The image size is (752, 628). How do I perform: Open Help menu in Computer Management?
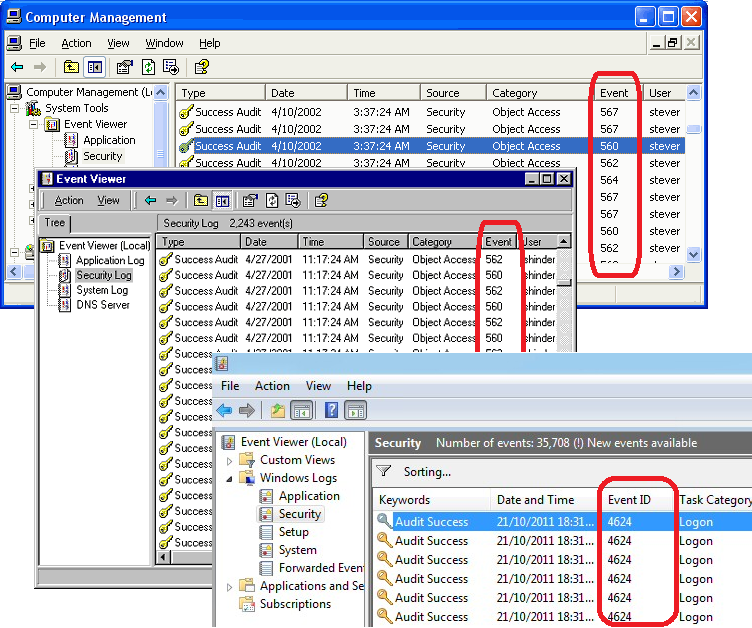point(210,43)
